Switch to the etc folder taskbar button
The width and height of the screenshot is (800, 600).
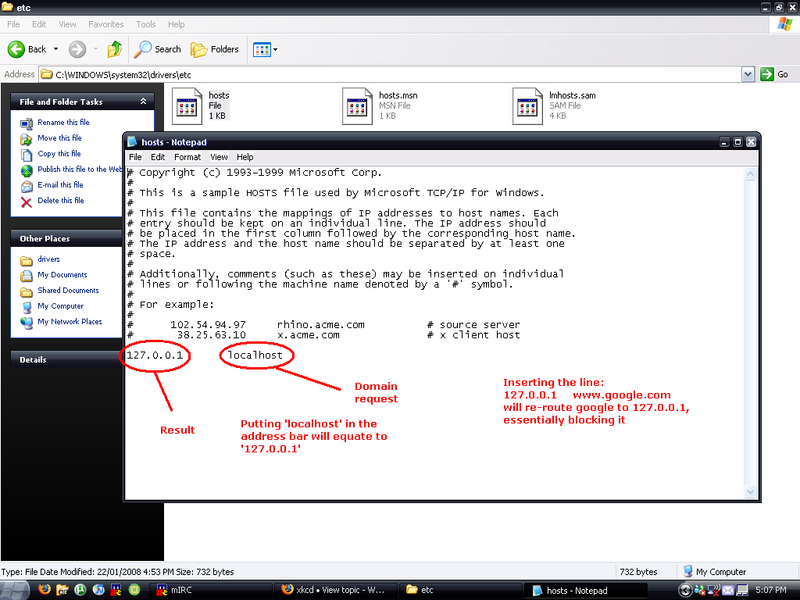coord(459,590)
